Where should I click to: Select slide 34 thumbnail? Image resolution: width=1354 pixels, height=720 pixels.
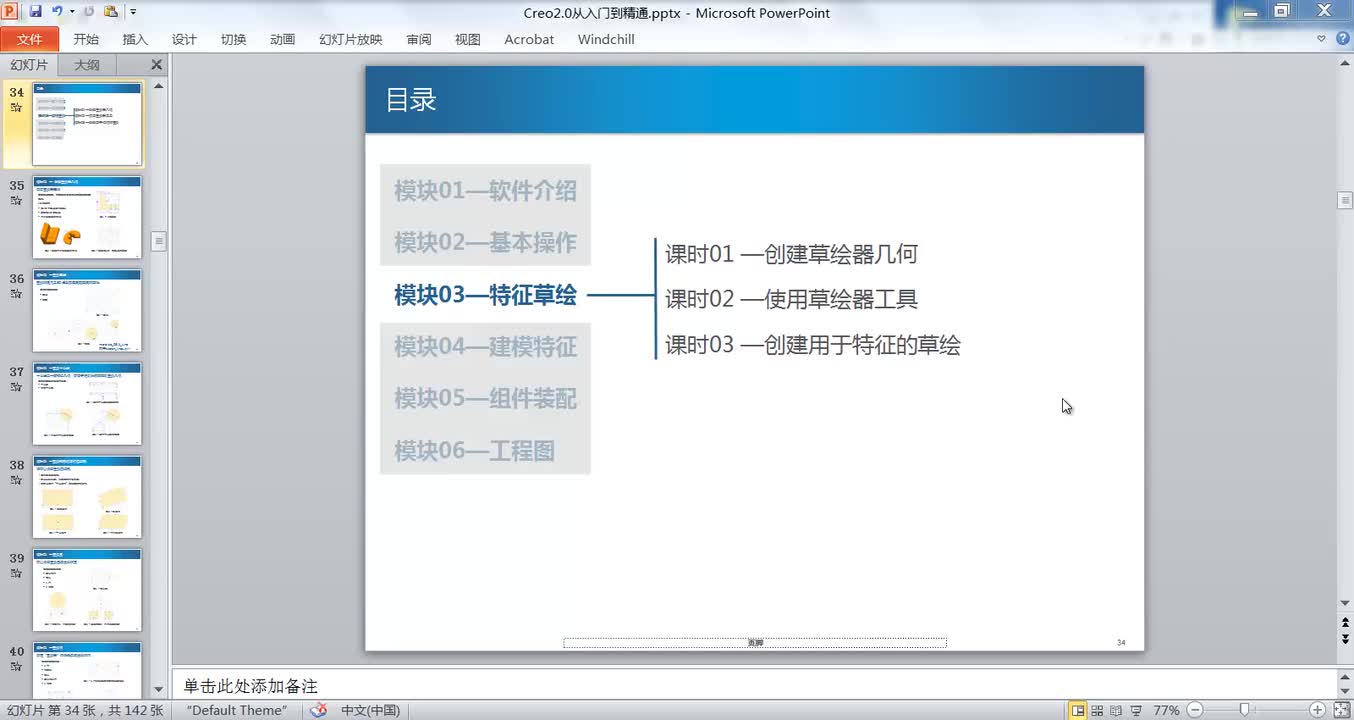87,124
